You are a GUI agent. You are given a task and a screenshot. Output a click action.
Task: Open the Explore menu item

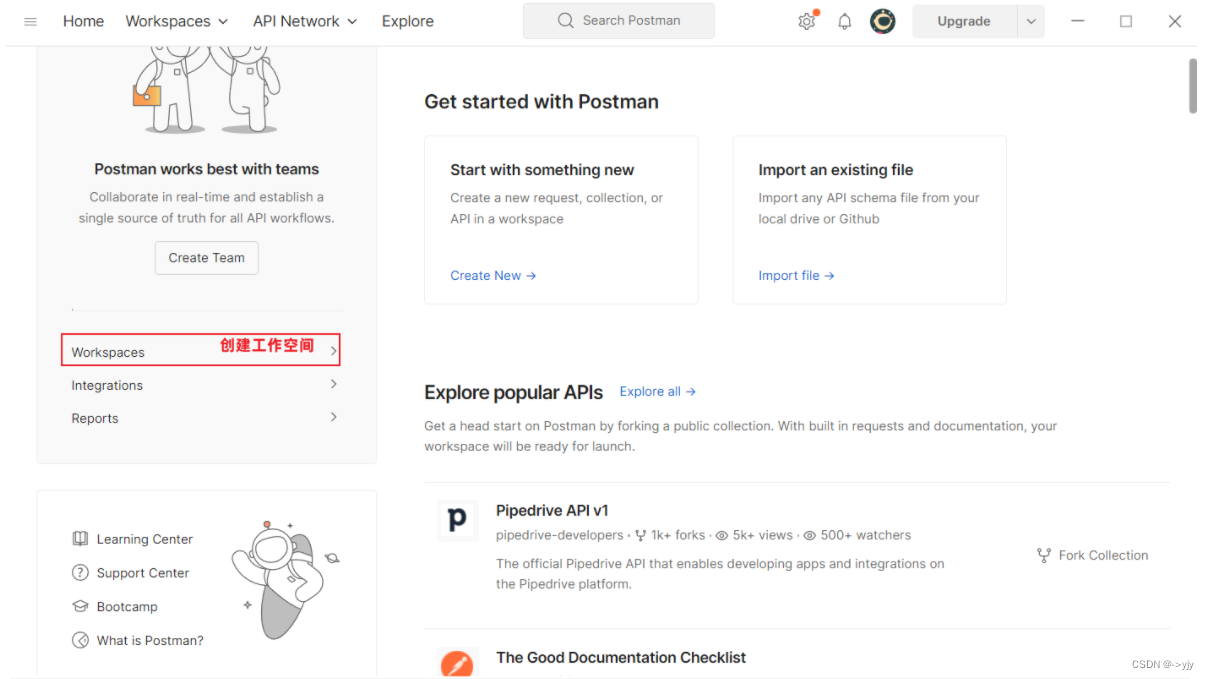[408, 21]
